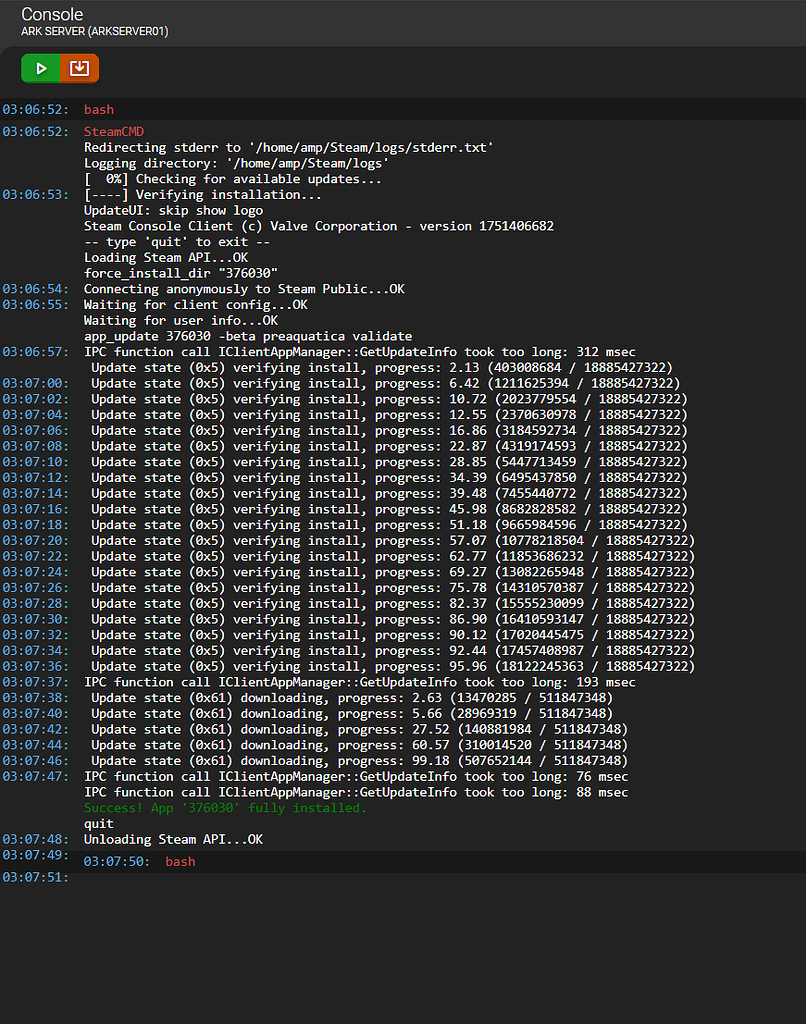This screenshot has height=1024, width=806.
Task: Click the 'Redirecting stderr' log line
Action: (x=288, y=148)
